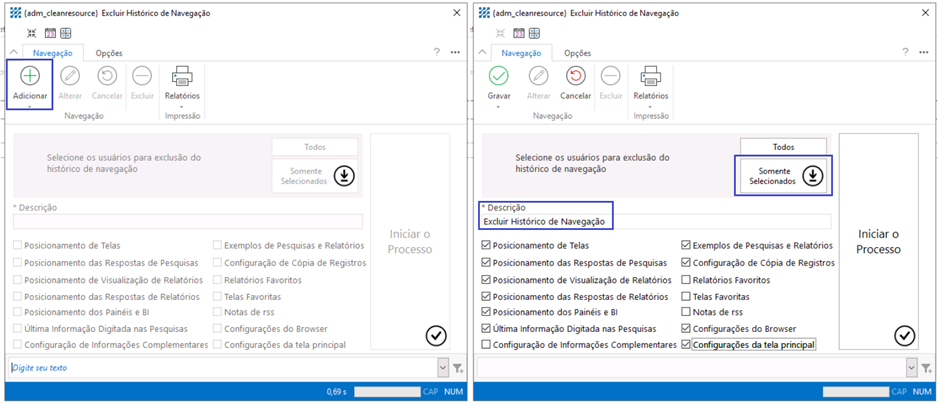Click the filter funnel icon in the right window
The width and height of the screenshot is (939, 403).
pyautogui.click(x=927, y=368)
